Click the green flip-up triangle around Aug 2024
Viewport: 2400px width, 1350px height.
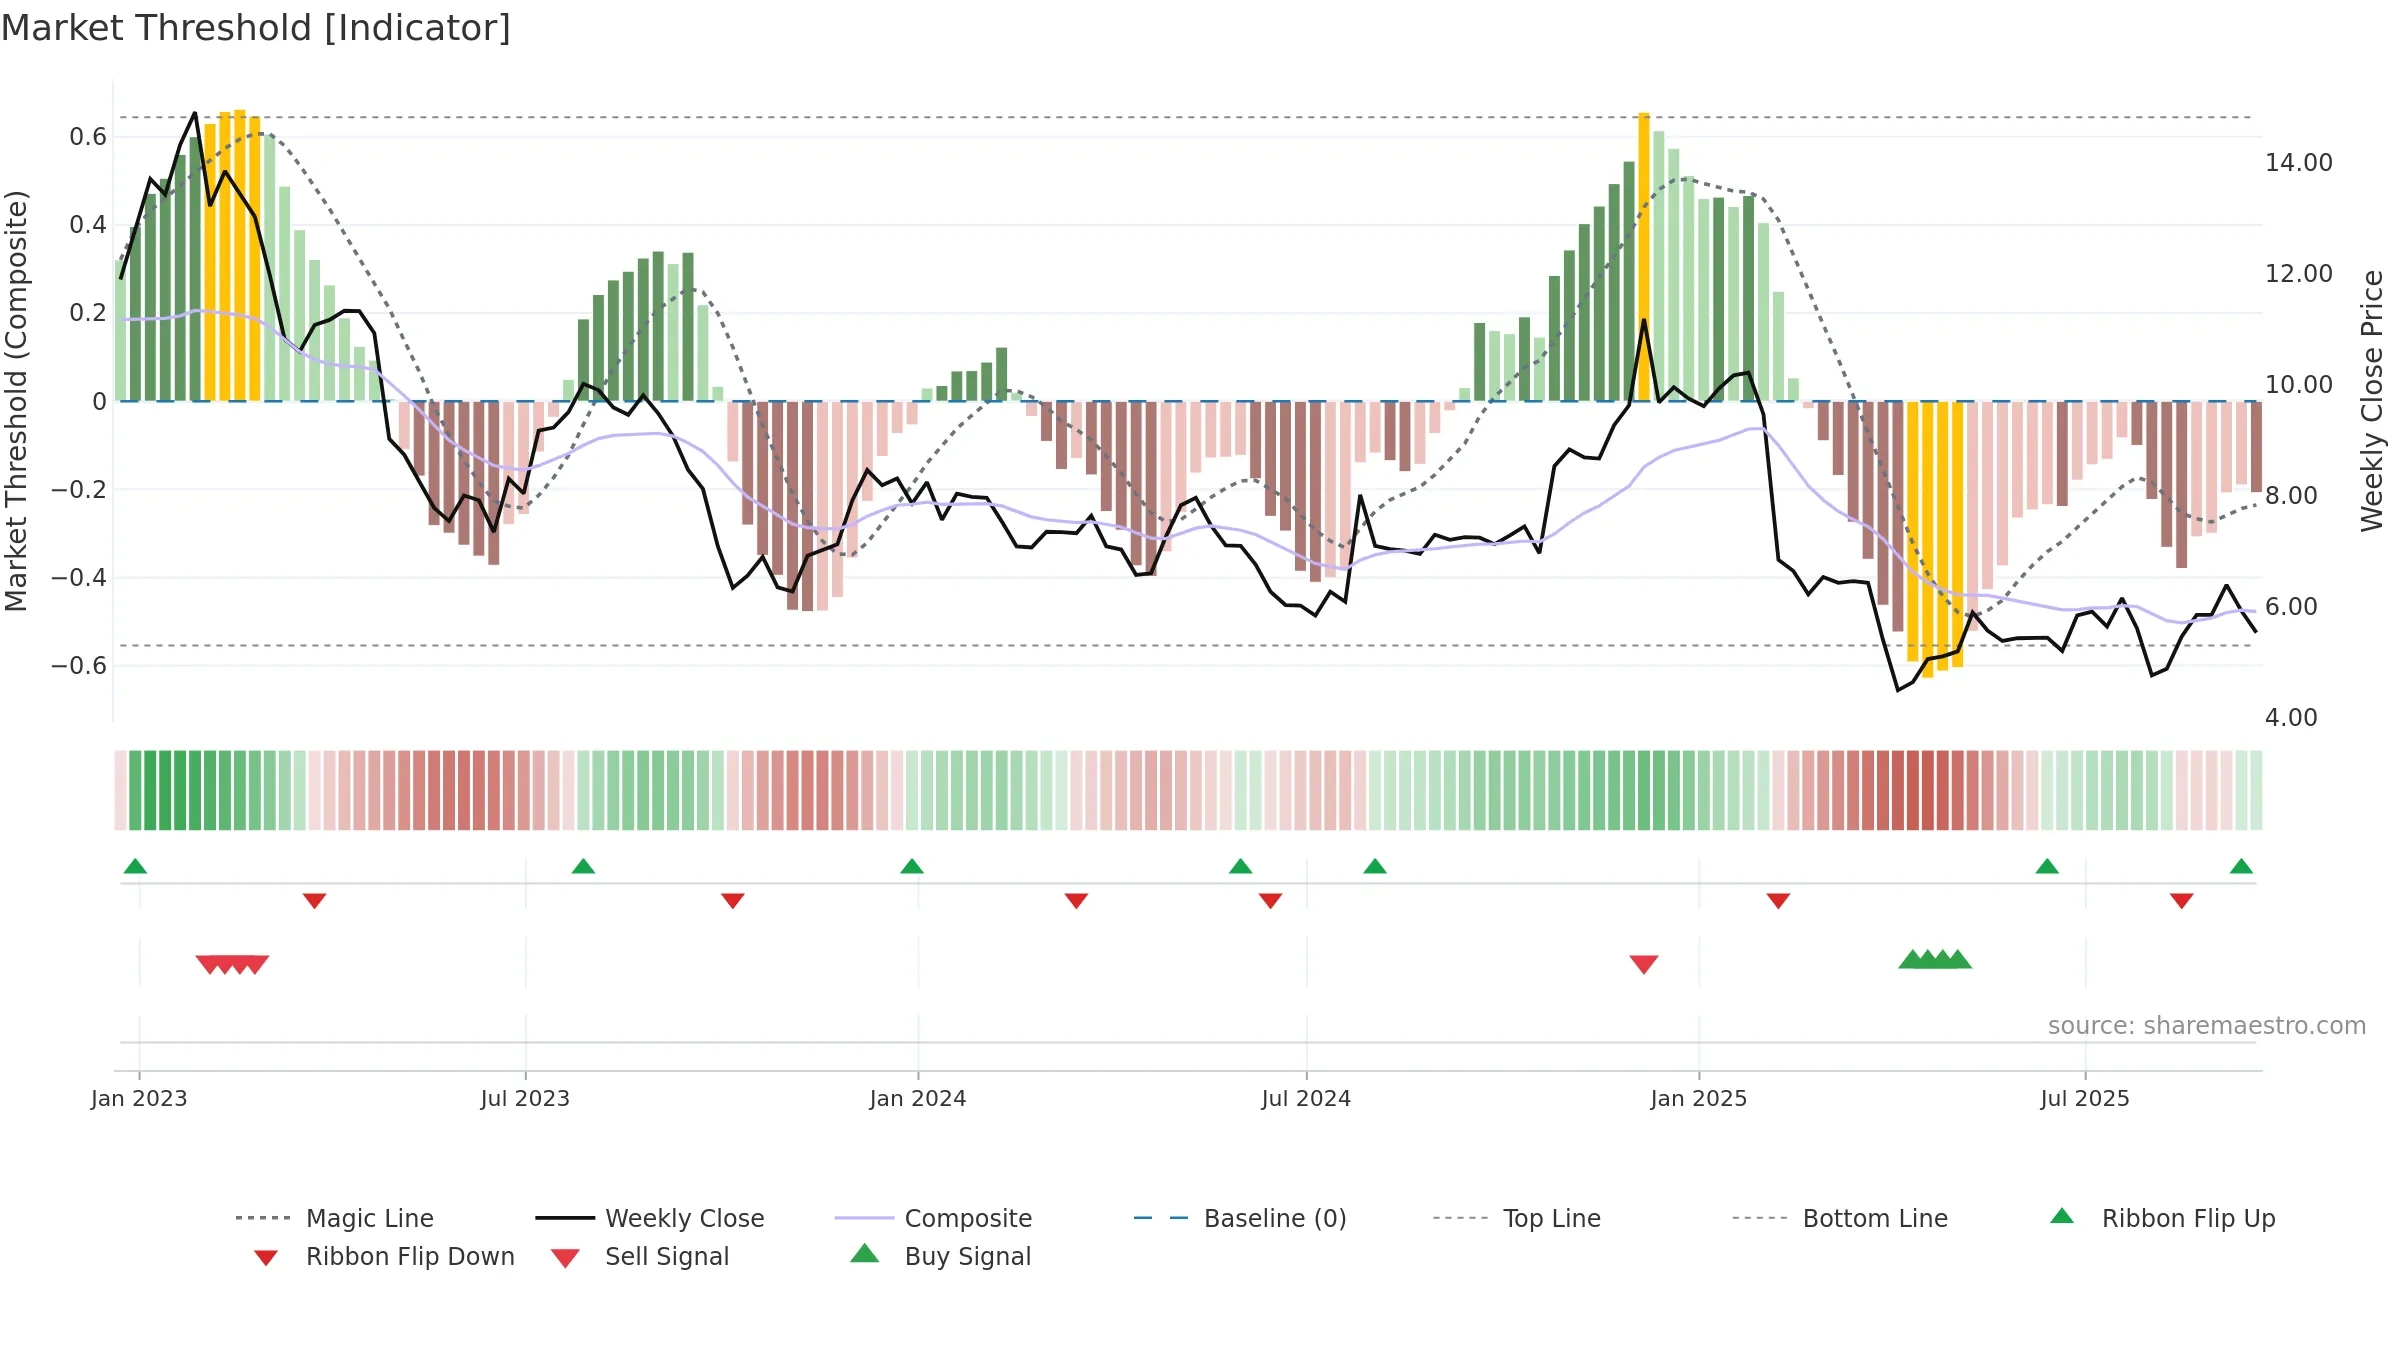coord(1375,866)
